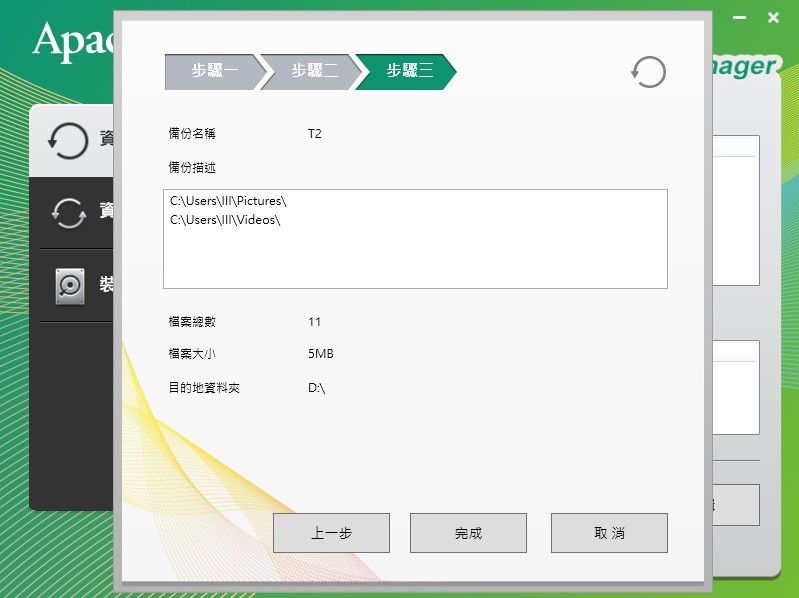This screenshot has height=598, width=799.
Task: Minimize the main application window
Action: (x=739, y=18)
